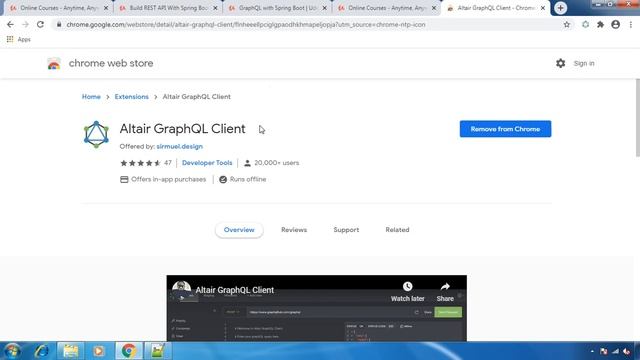Image resolution: width=640 pixels, height=360 pixels.
Task: Open the Chrome three-dot menu
Action: click(x=631, y=24)
